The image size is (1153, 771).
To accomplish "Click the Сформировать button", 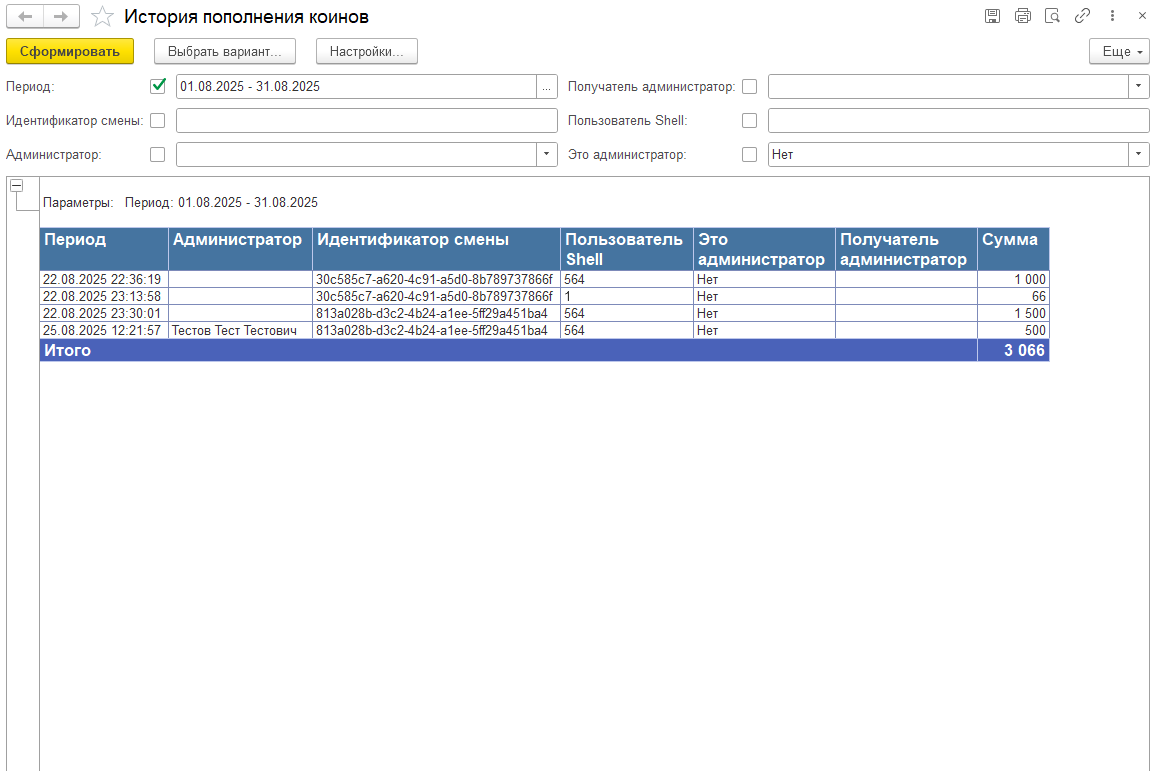I will pos(70,52).
